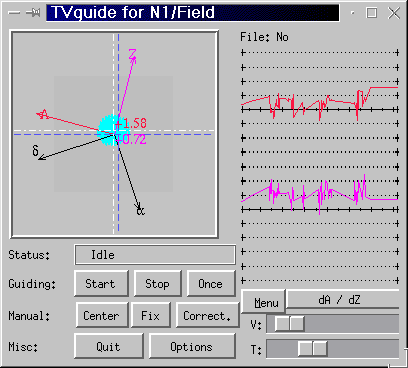Click the Guiding: label
Image resolution: width=408 pixels, height=368 pixels.
pyautogui.click(x=32, y=284)
